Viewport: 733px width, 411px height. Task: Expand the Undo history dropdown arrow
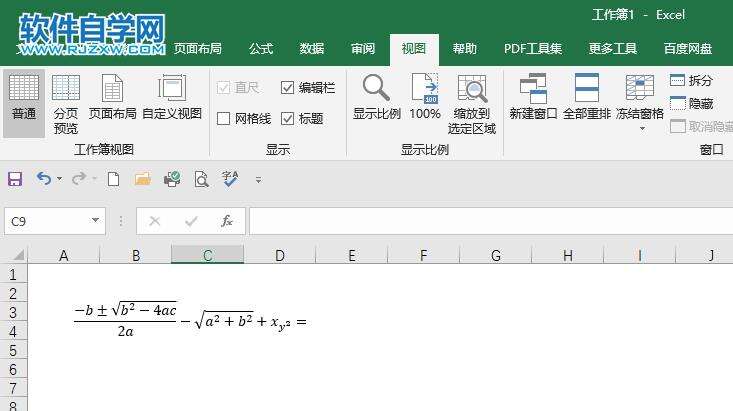pyautogui.click(x=59, y=179)
